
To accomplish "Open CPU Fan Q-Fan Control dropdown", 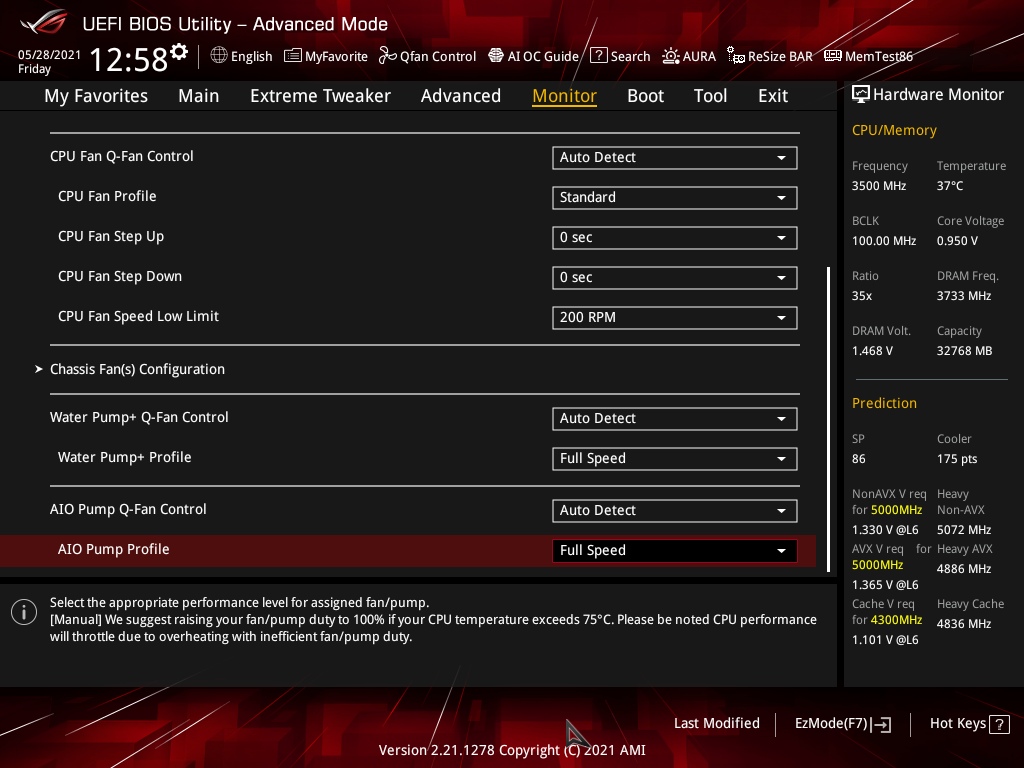I will tap(675, 157).
